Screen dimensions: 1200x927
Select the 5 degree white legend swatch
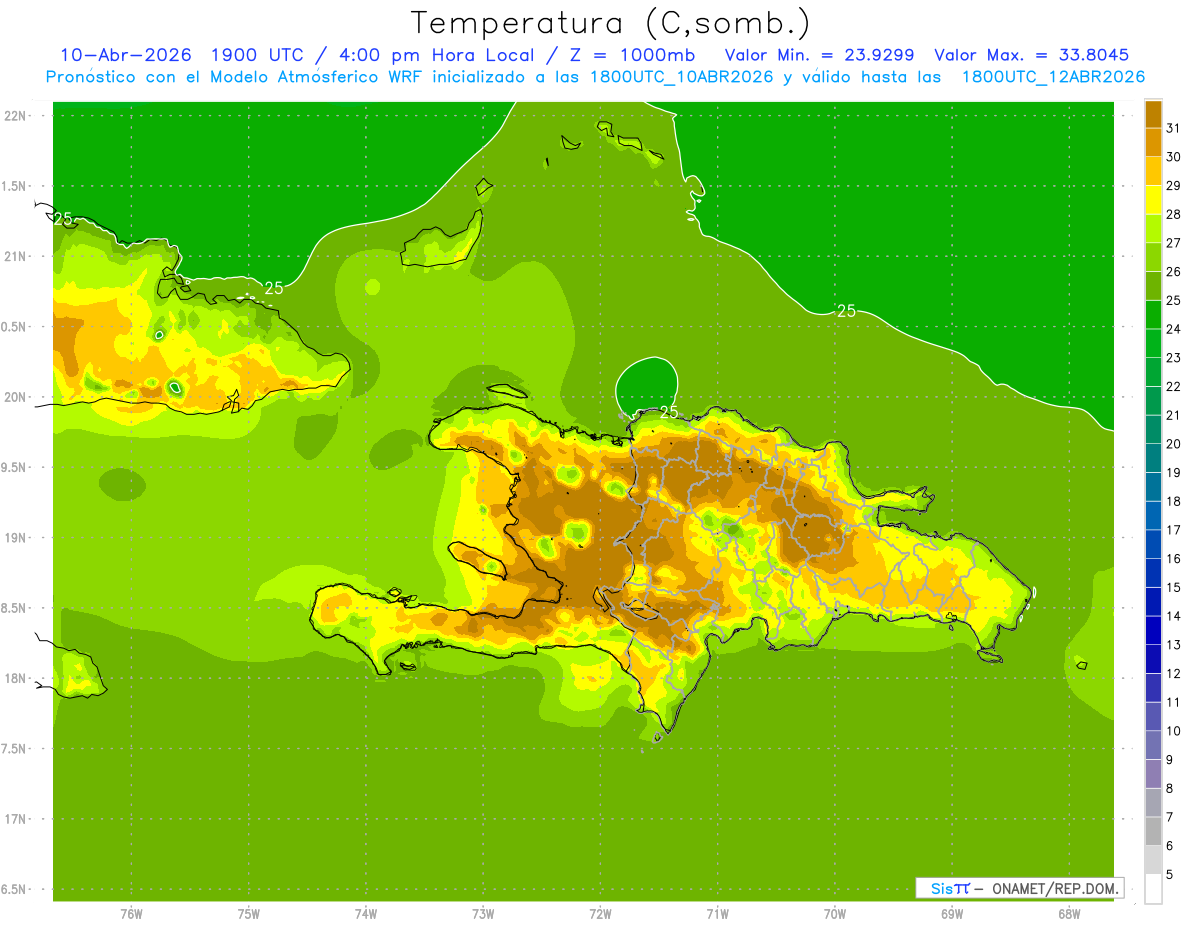click(x=1153, y=889)
